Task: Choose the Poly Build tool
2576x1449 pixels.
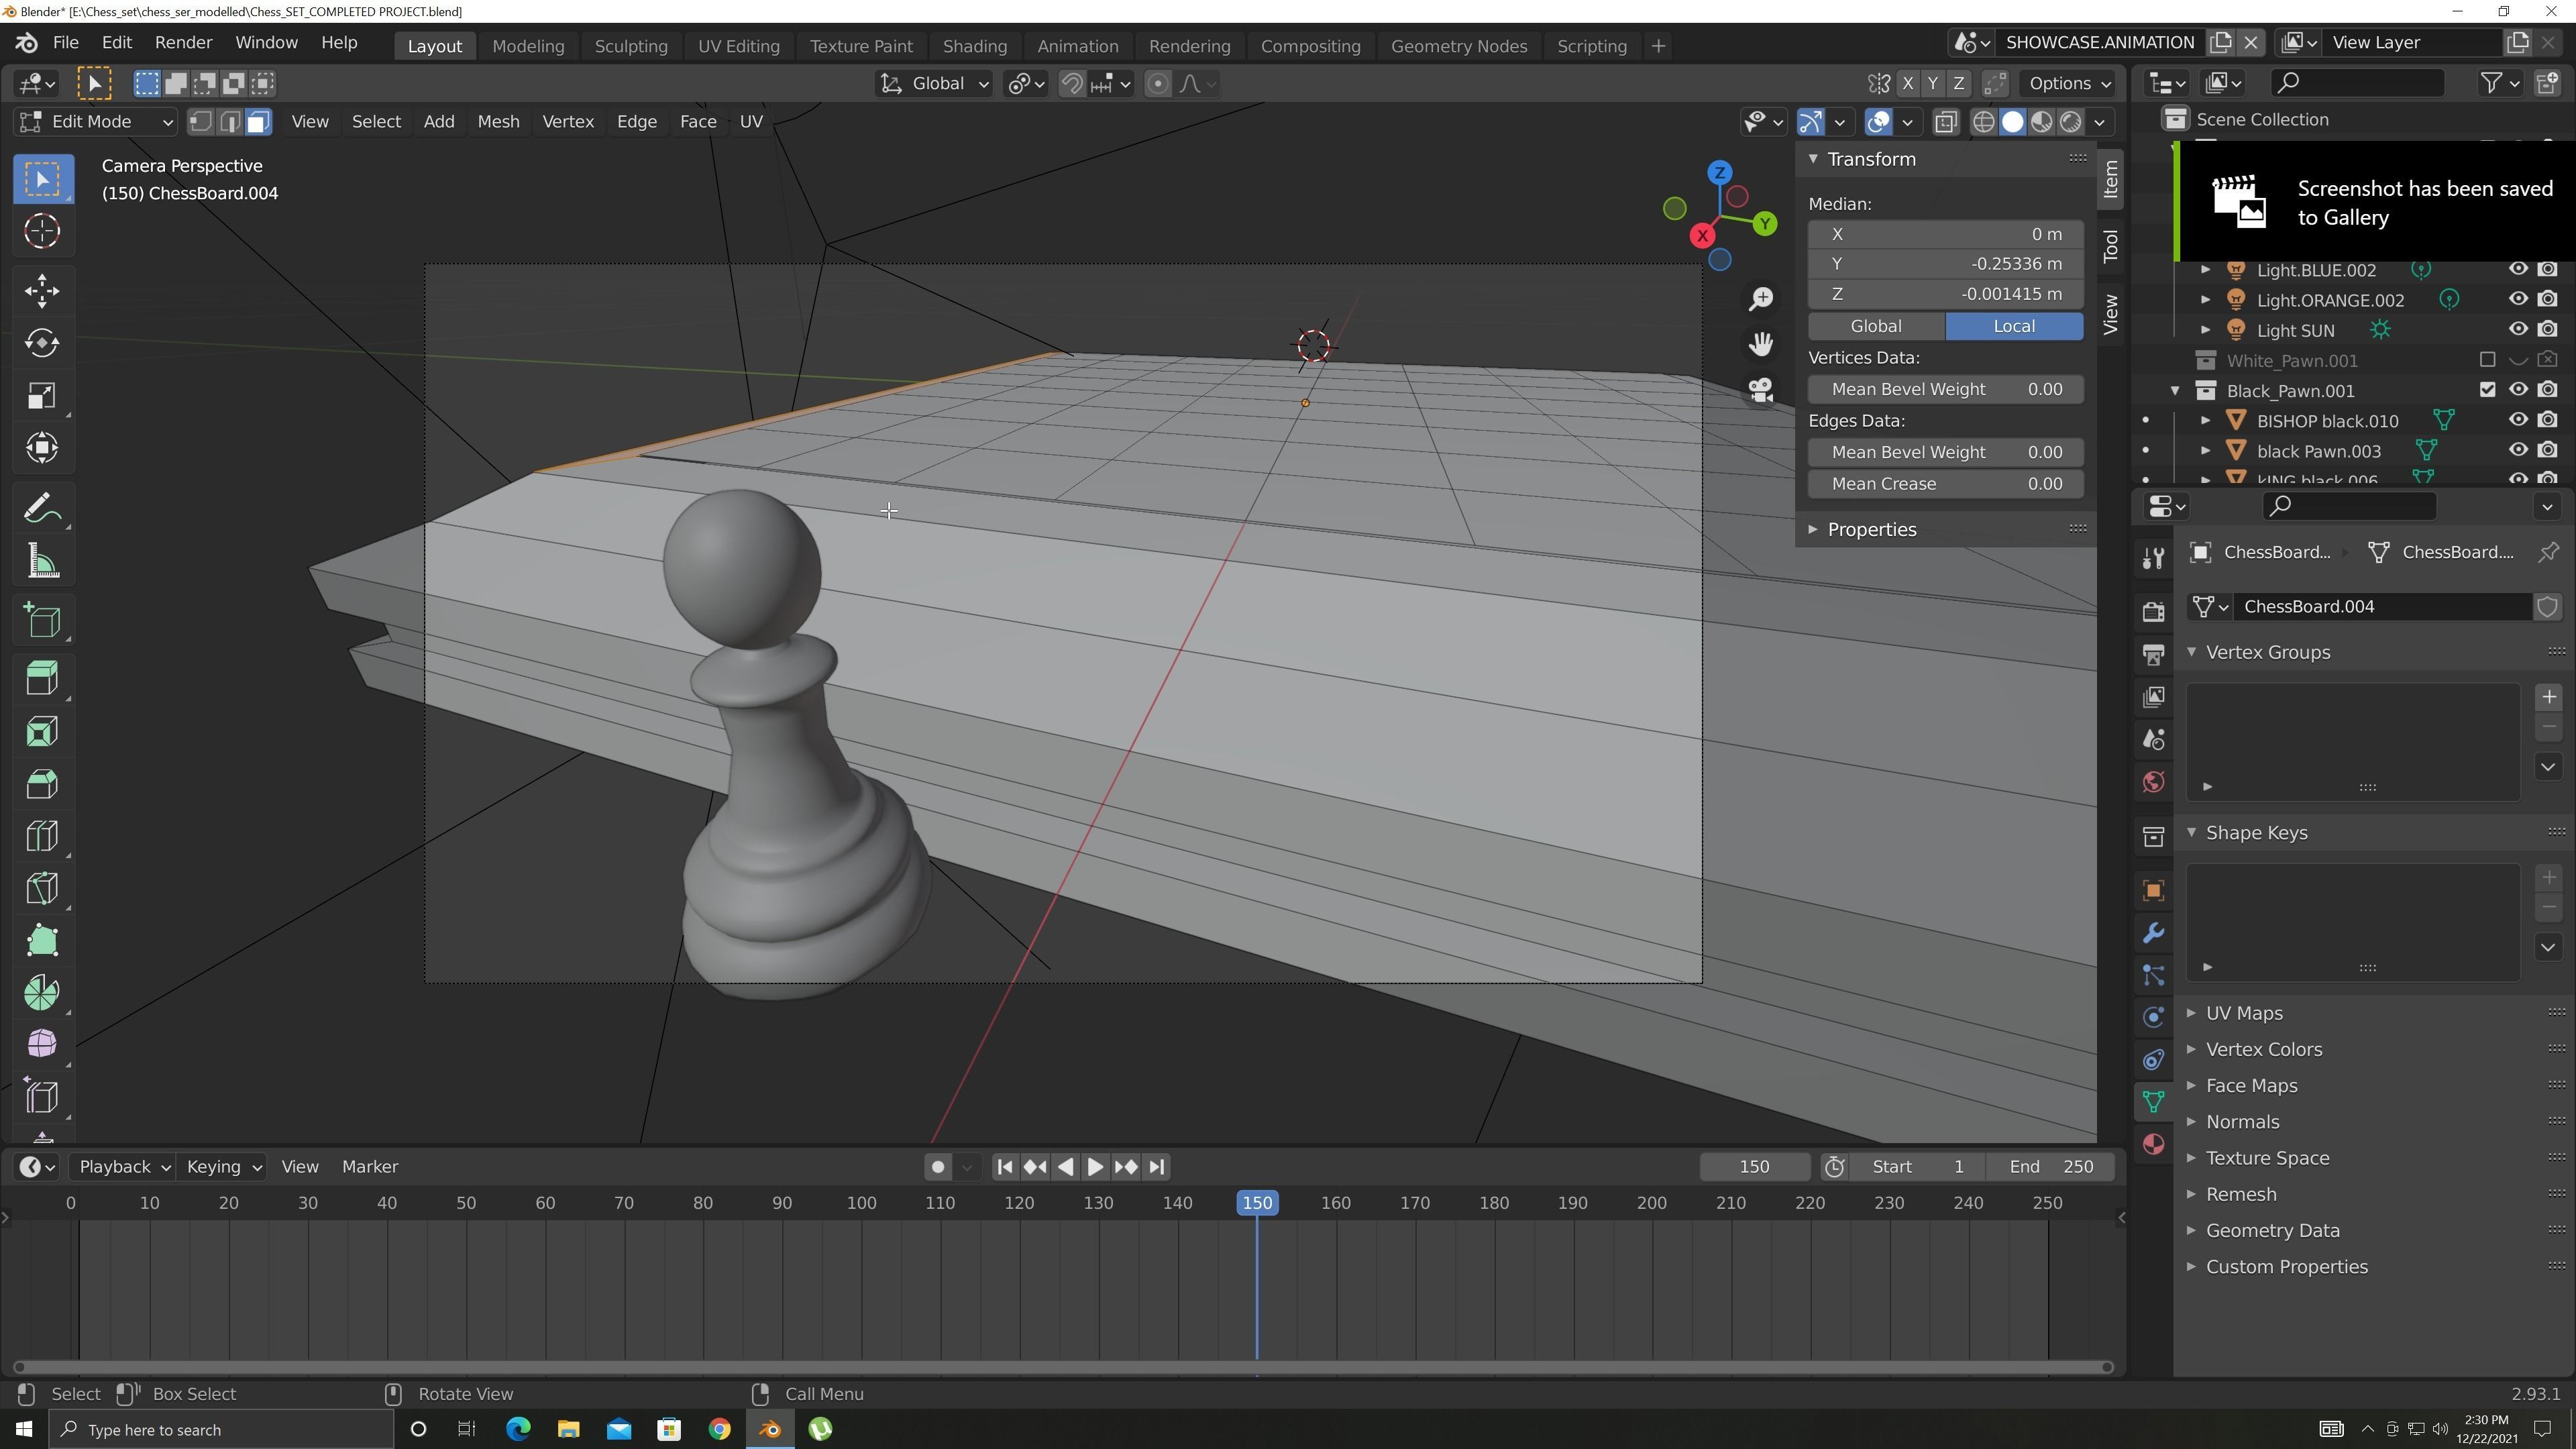Action: point(42,940)
